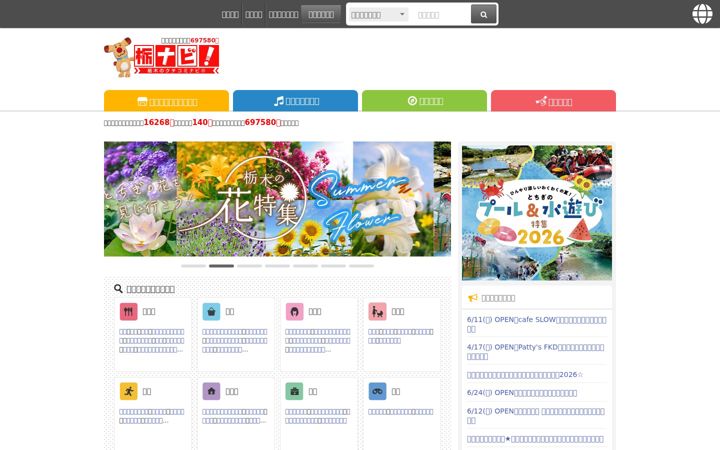720x450 pixels.
Task: Open the search category dropdown in top bar
Action: (x=378, y=15)
